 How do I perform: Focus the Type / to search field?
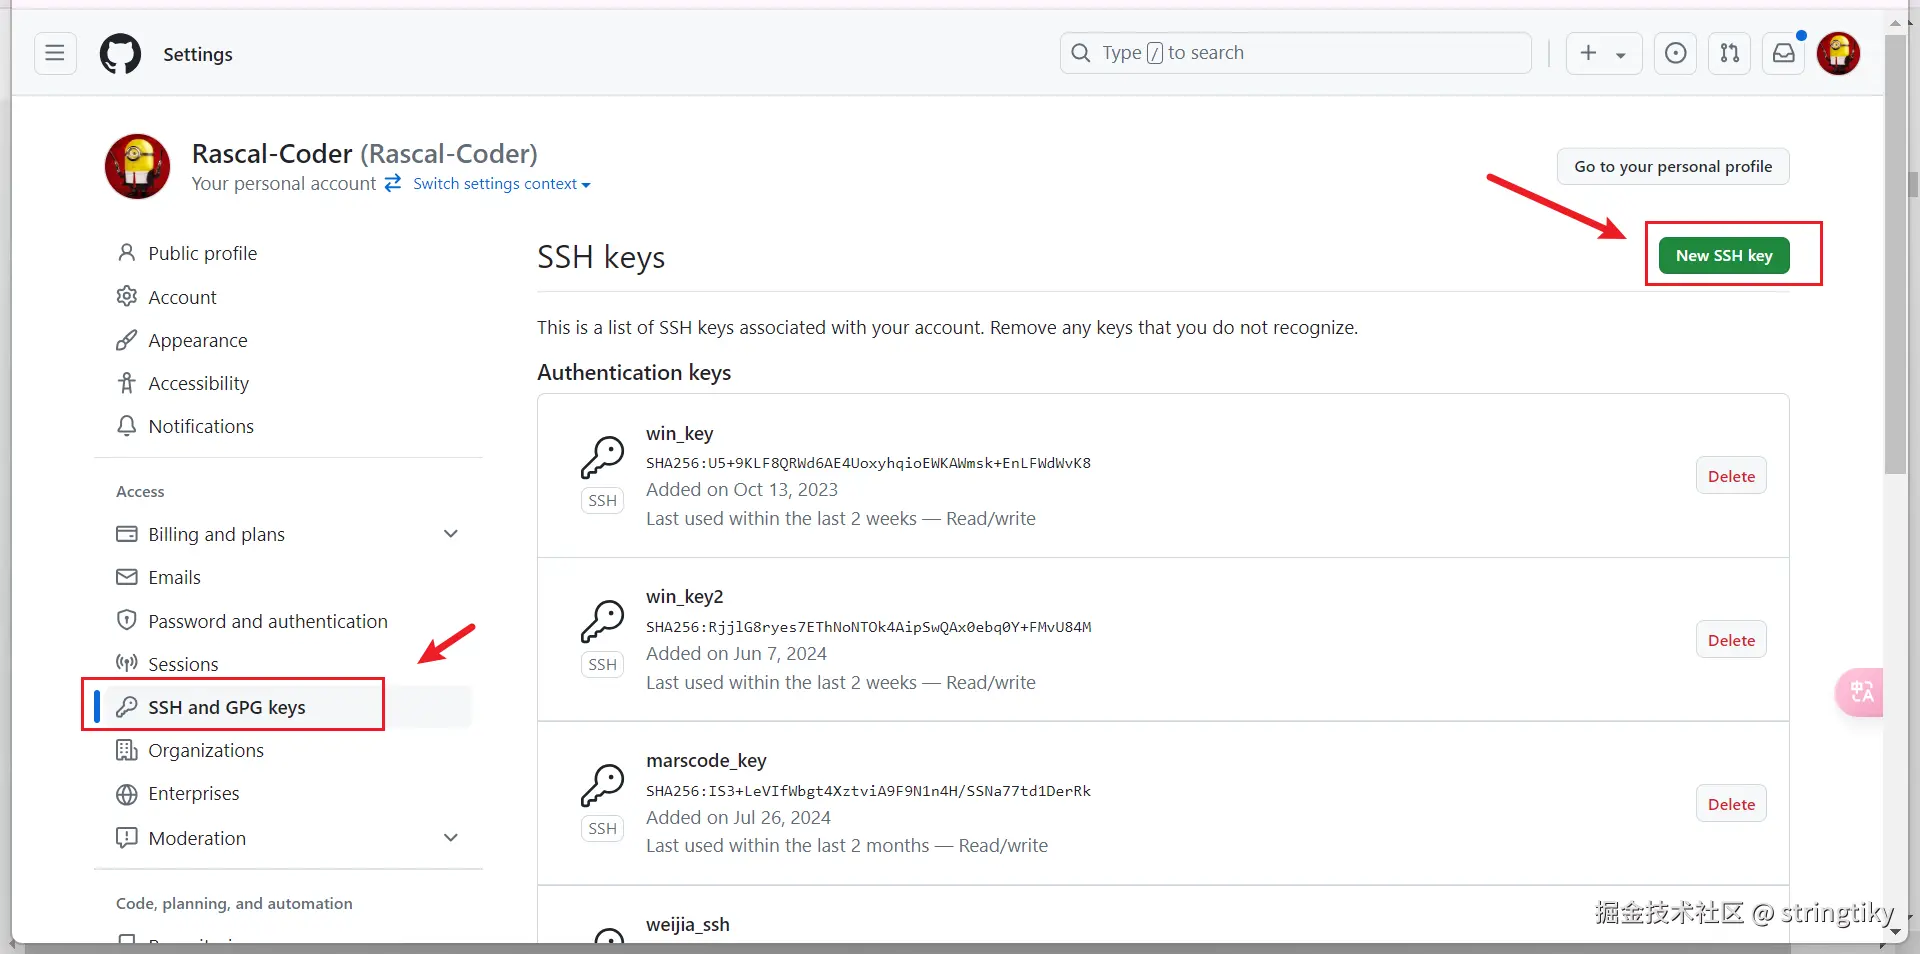tap(1295, 53)
